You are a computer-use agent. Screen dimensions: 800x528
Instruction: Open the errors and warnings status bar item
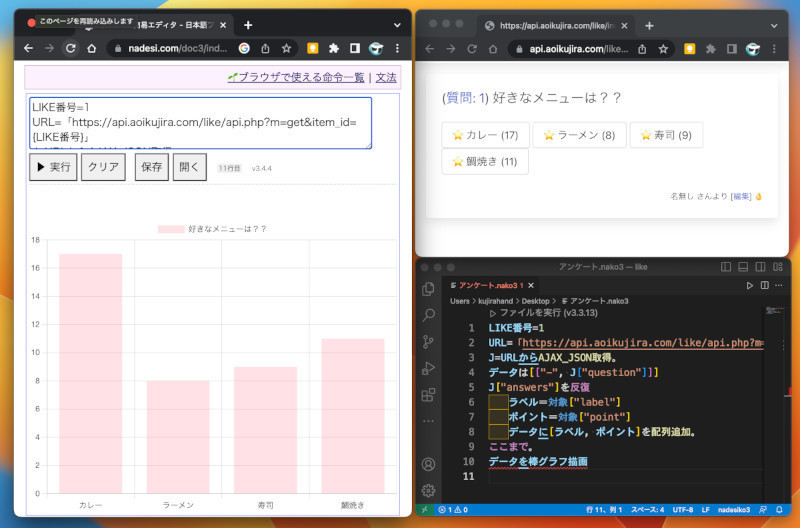453,510
